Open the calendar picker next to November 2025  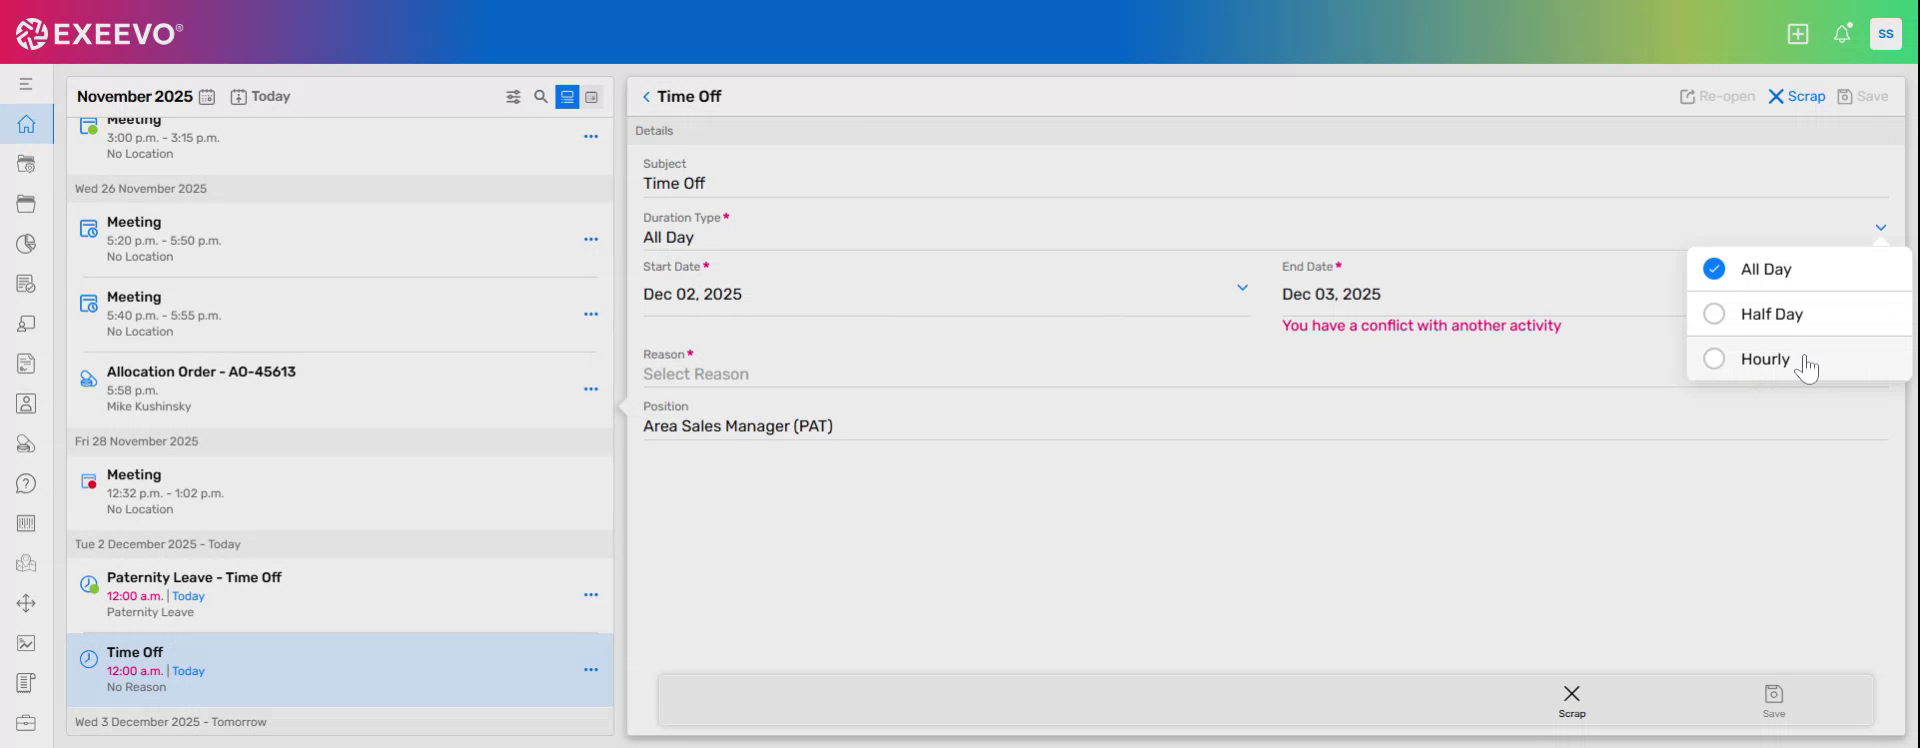tap(207, 97)
